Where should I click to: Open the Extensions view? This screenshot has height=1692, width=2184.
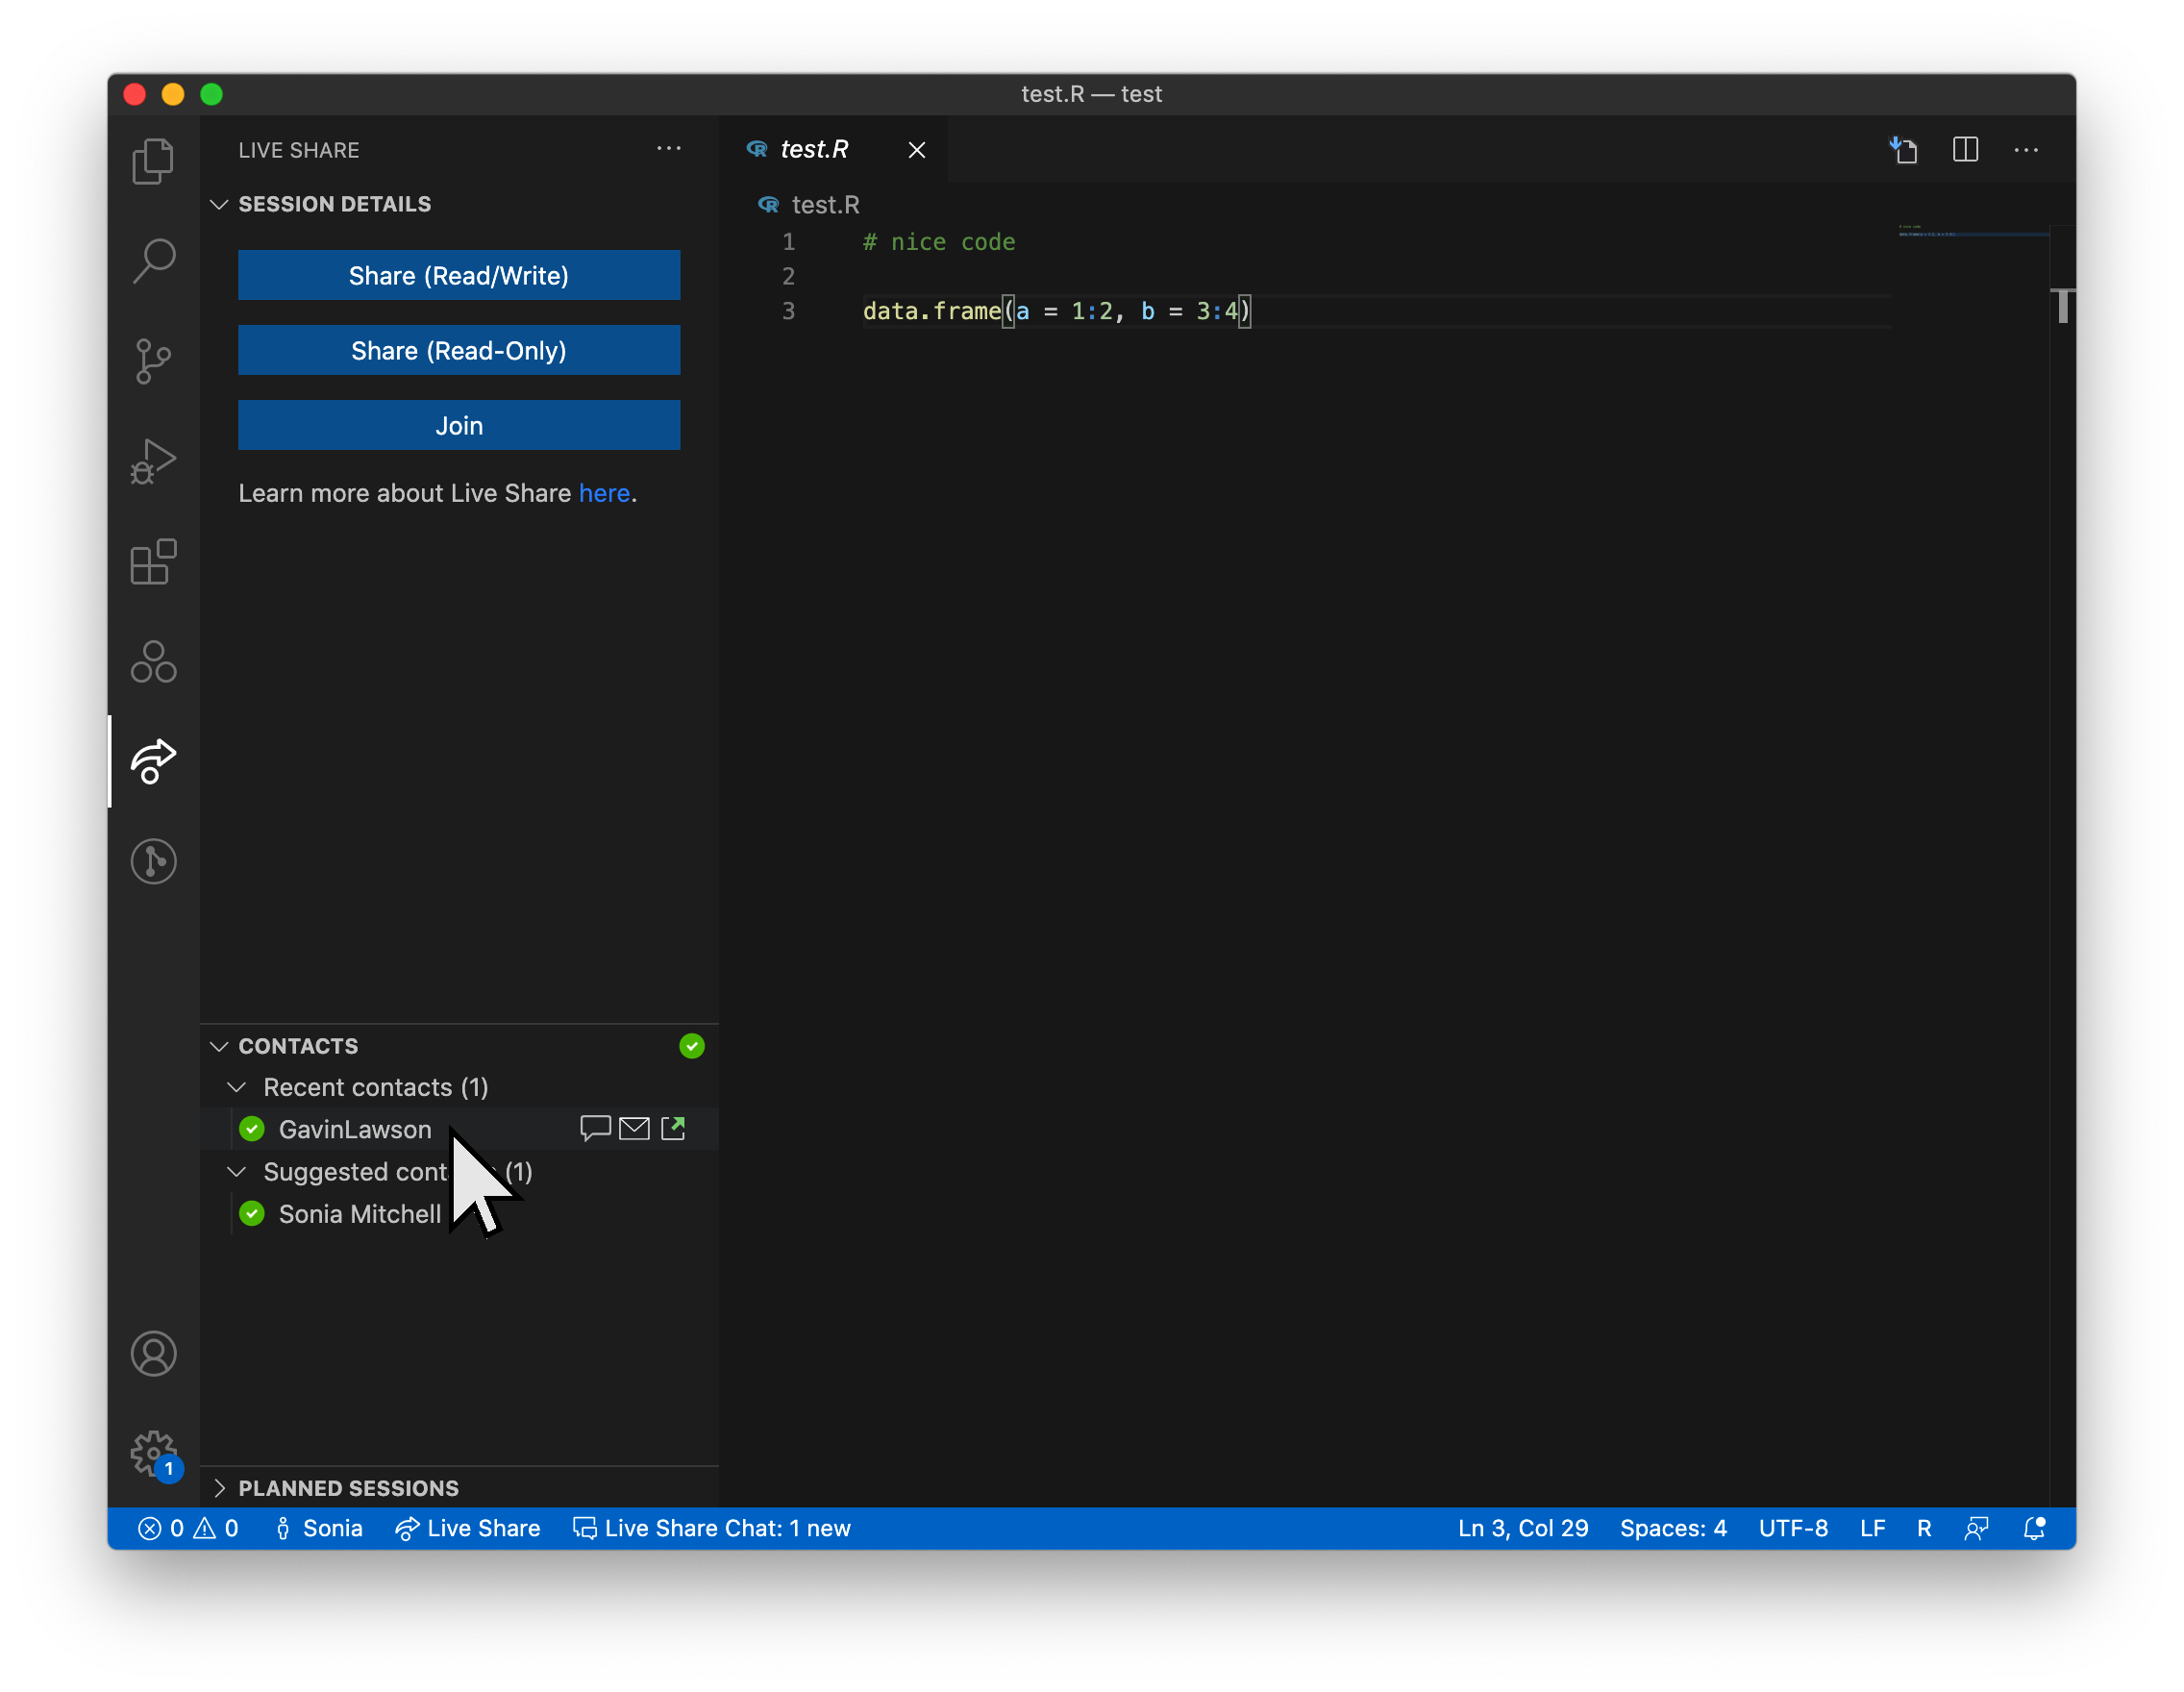[x=153, y=561]
